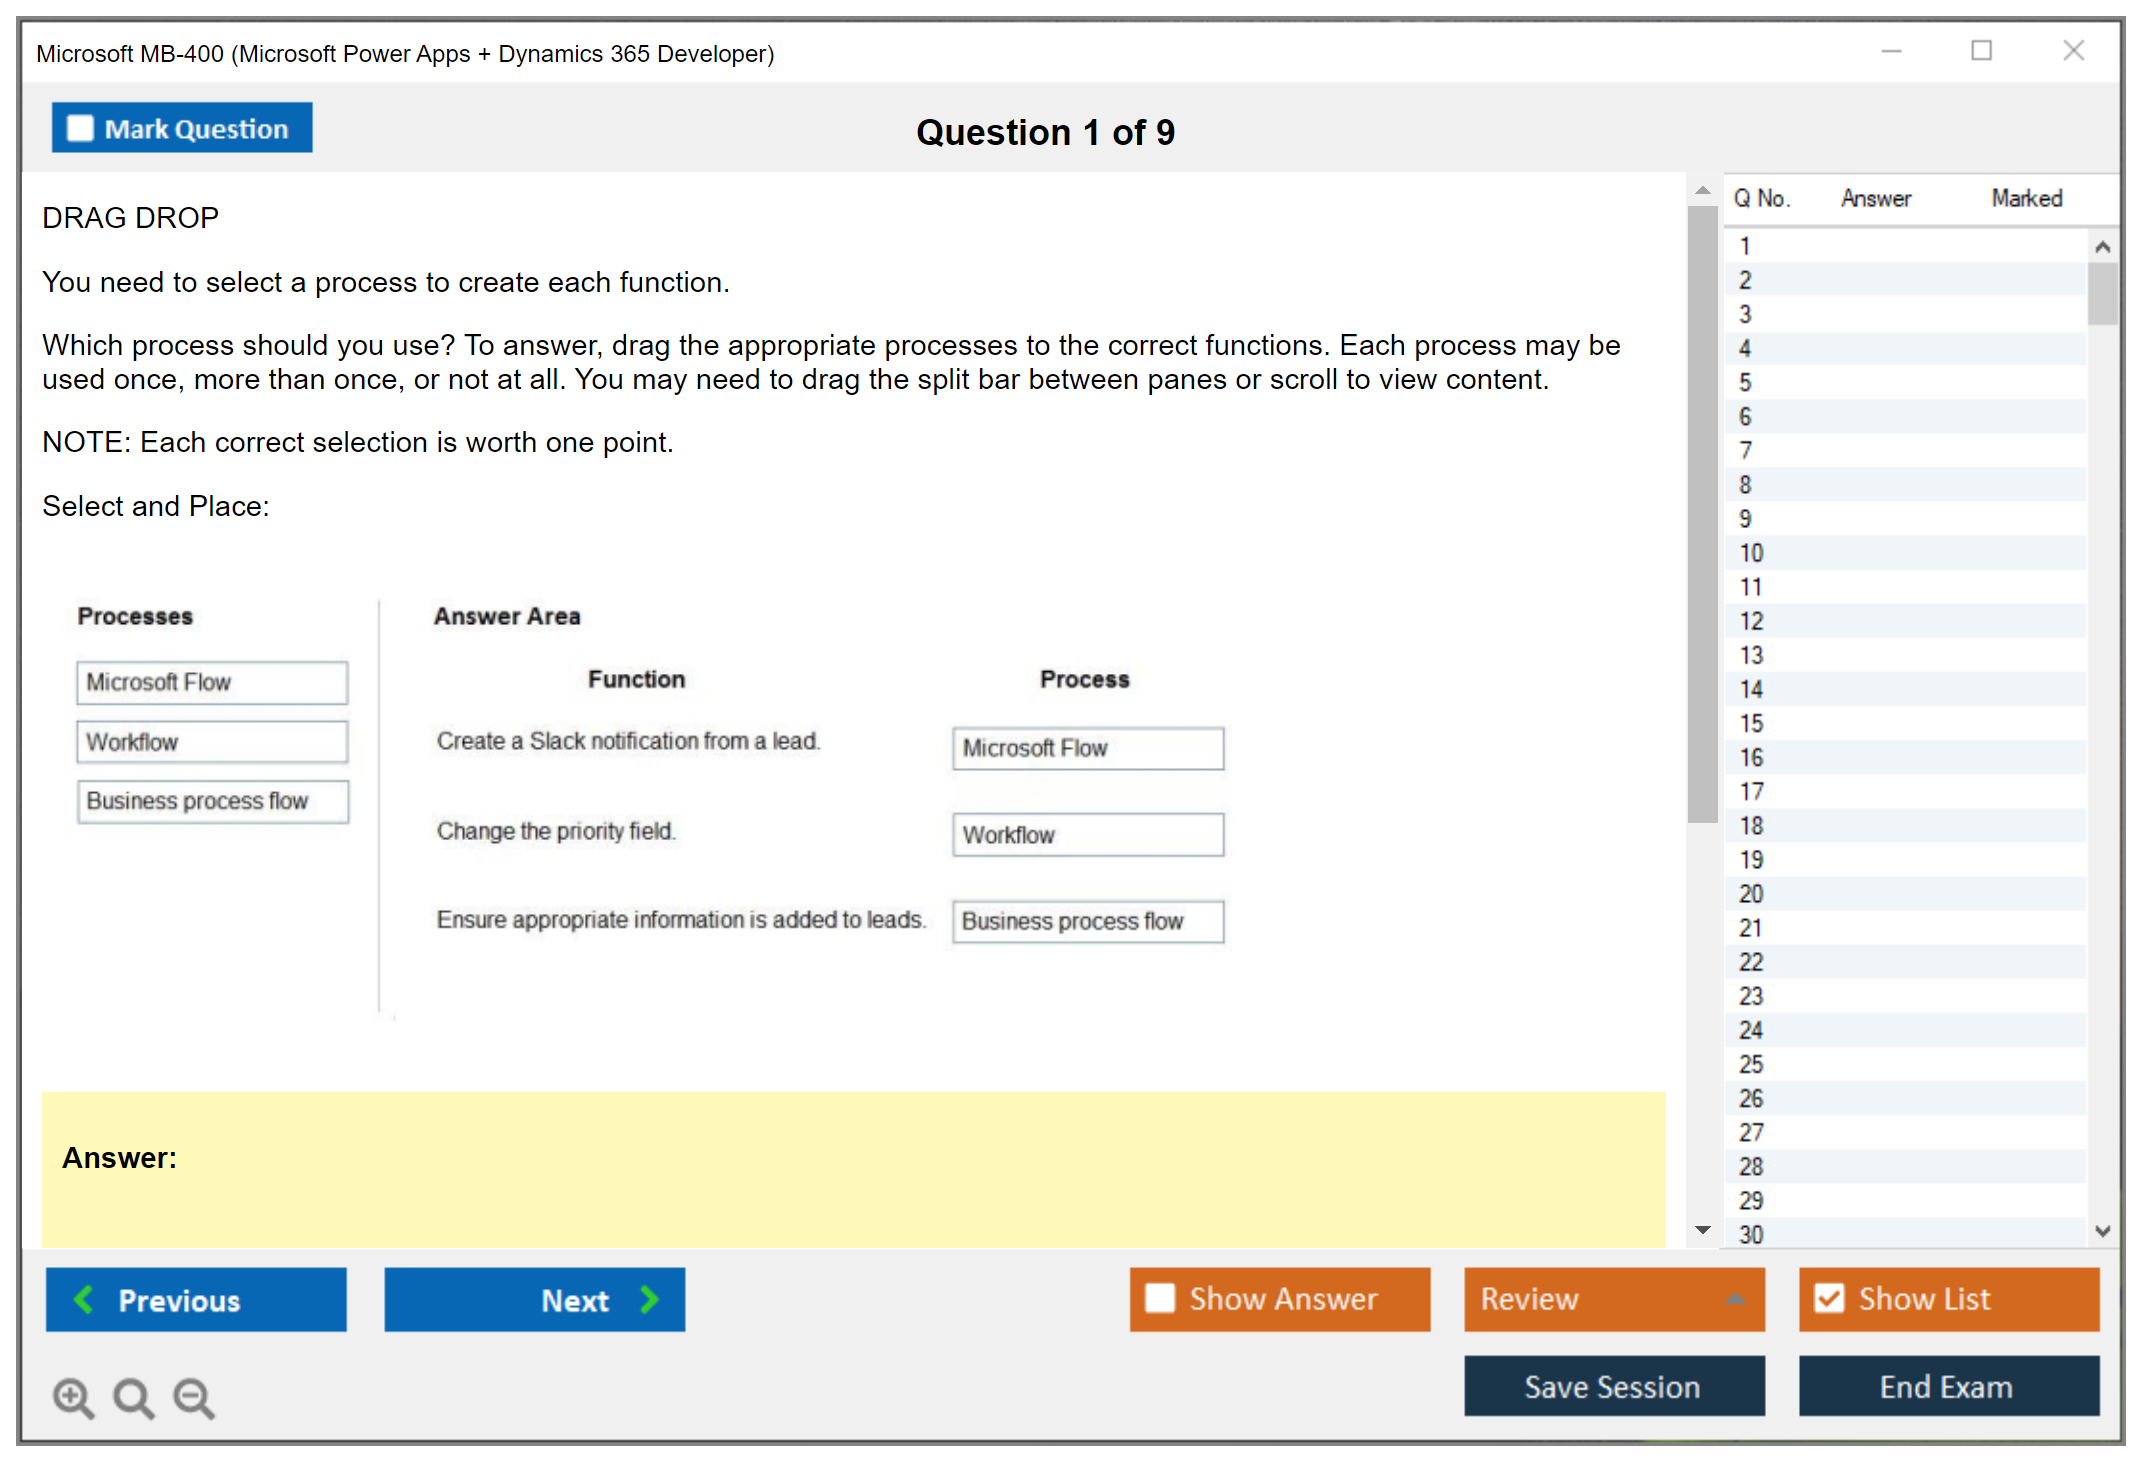This screenshot has width=2150, height=1470.
Task: Click the reset zoom magnifier icon
Action: click(x=133, y=1397)
